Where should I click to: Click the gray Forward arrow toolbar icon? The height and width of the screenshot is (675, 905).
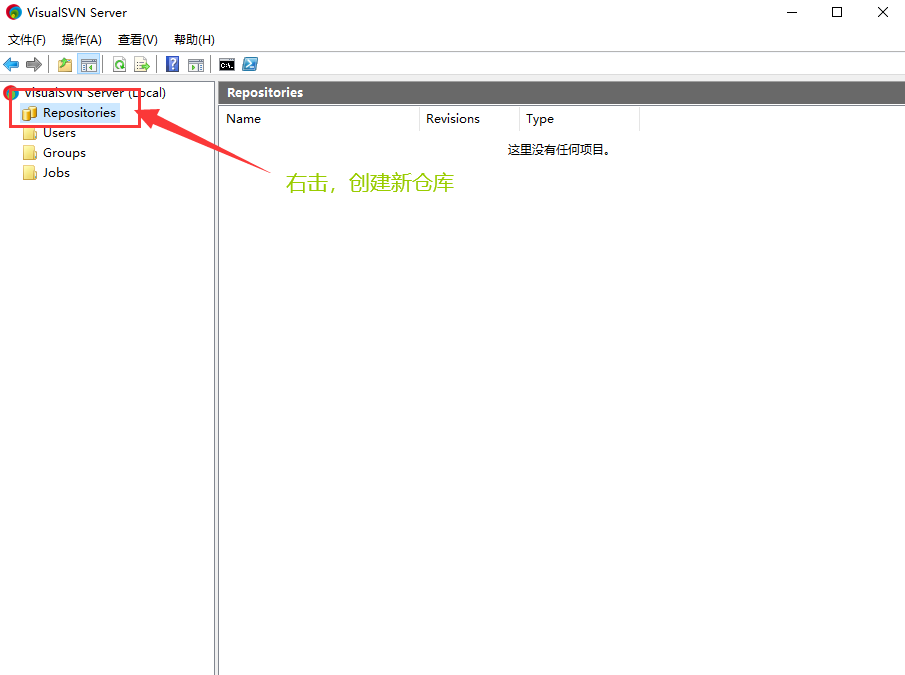[x=34, y=65]
